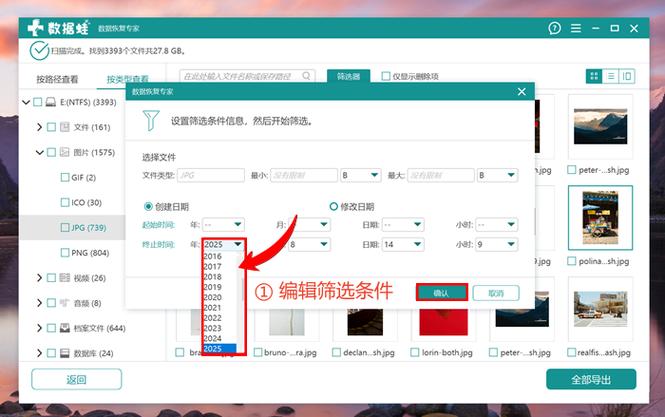Open the hamburger menu in title bar
This screenshot has width=665, height=417.
click(576, 28)
